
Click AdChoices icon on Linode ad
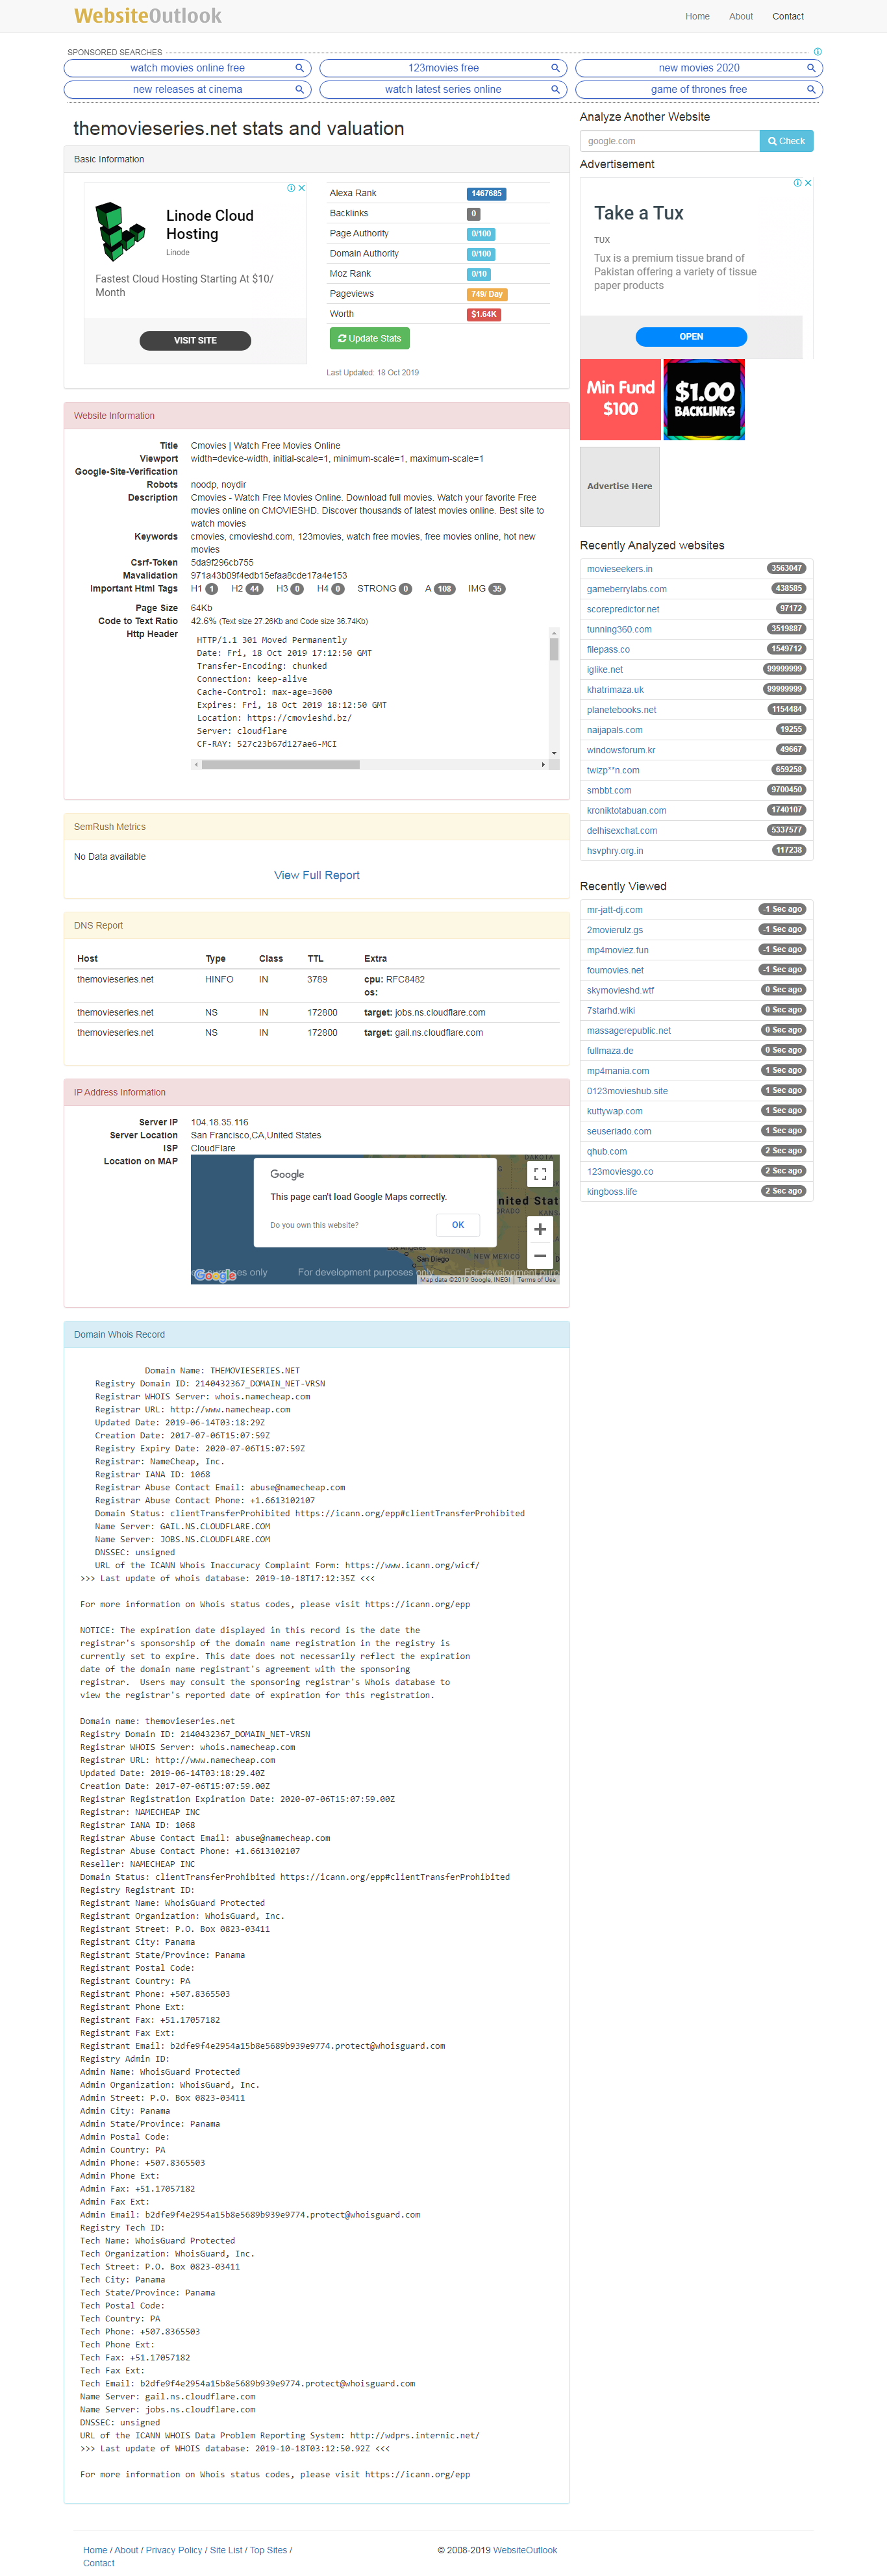(291, 188)
